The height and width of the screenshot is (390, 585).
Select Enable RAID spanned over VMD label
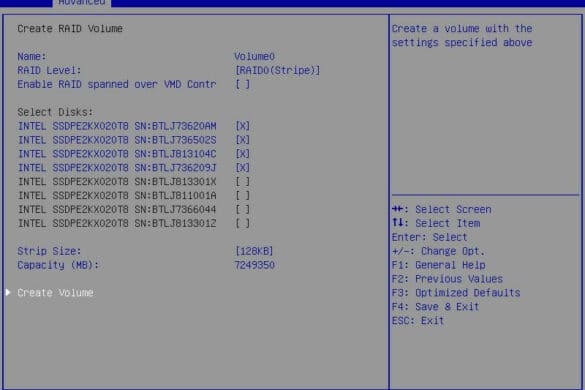coord(117,84)
